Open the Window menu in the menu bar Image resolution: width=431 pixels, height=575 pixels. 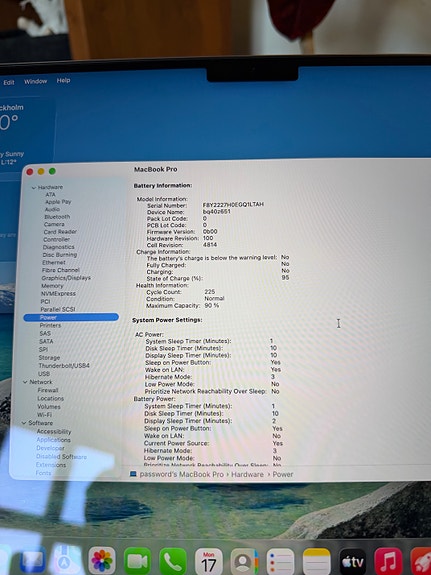click(x=36, y=81)
